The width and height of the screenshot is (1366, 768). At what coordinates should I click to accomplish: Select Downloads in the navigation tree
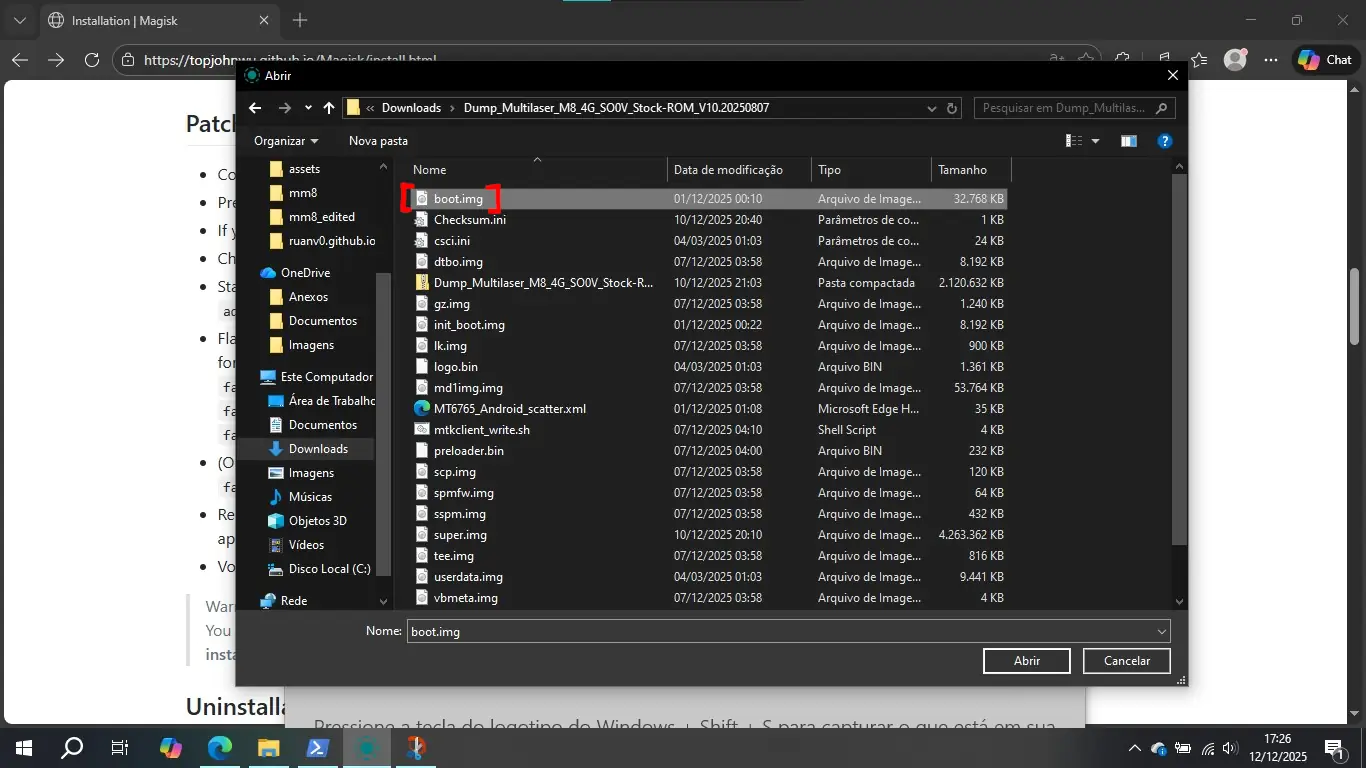318,449
